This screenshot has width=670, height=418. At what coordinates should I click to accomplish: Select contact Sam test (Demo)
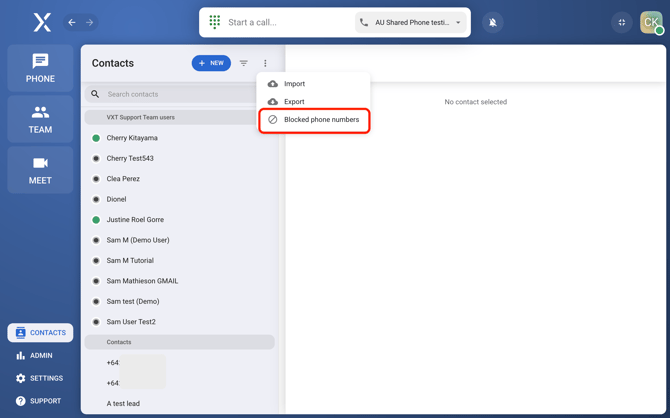(179, 301)
